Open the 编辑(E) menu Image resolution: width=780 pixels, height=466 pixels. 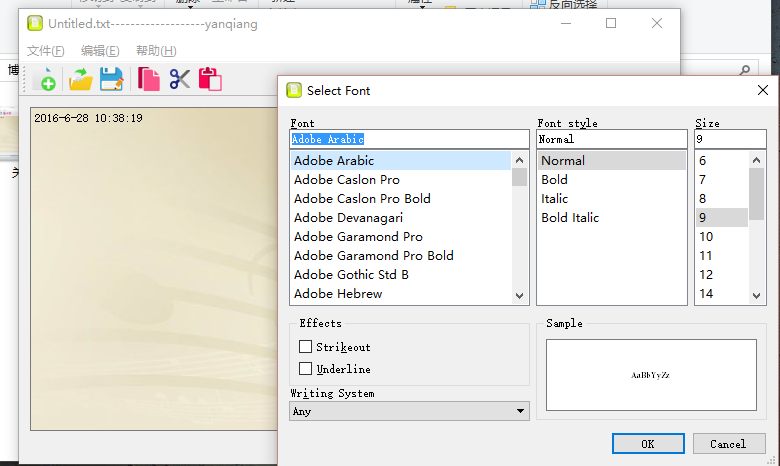[100, 51]
